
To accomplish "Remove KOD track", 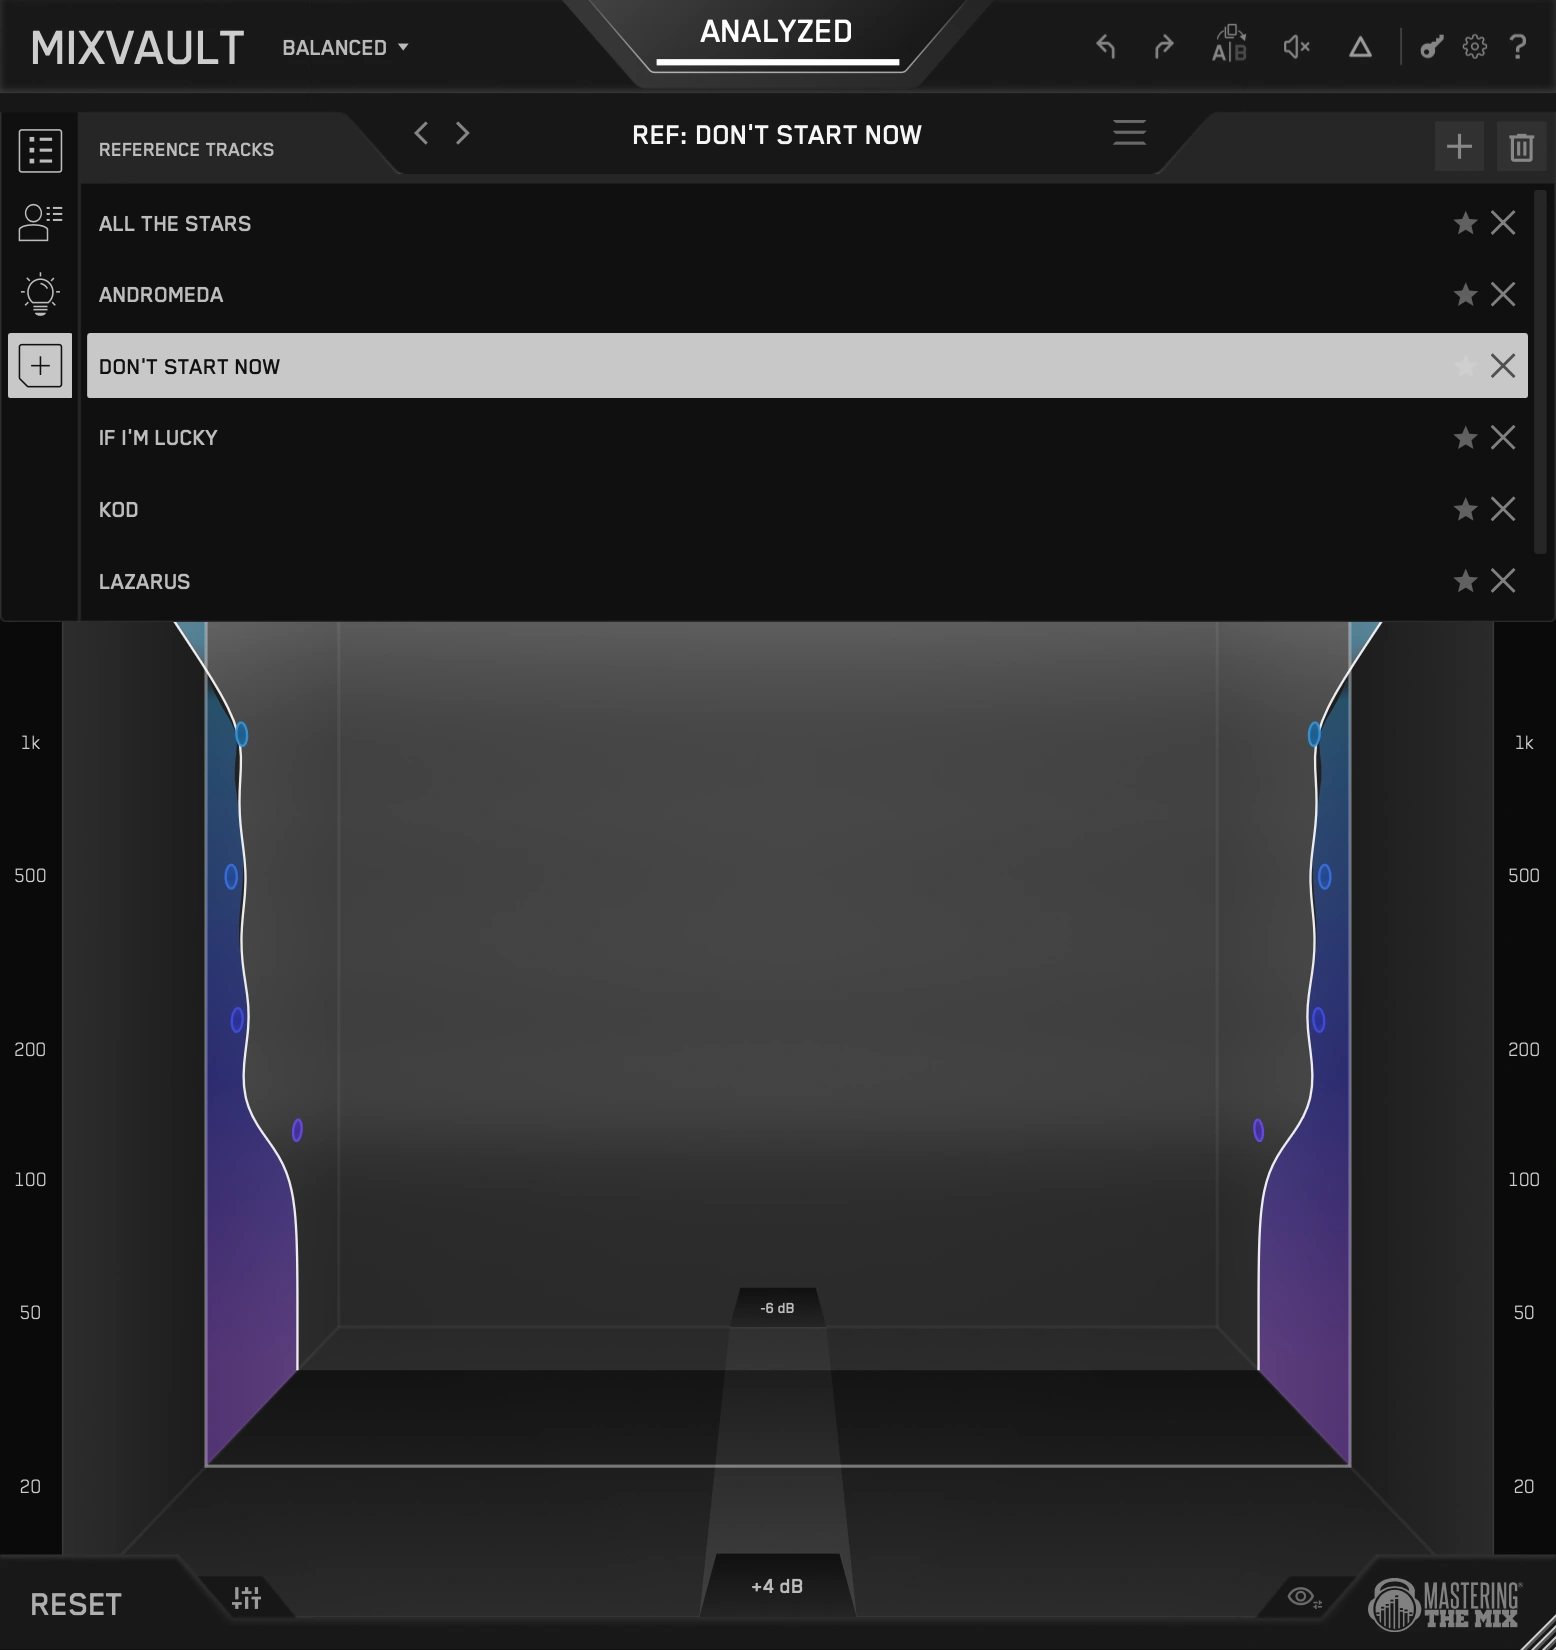I will tap(1503, 509).
